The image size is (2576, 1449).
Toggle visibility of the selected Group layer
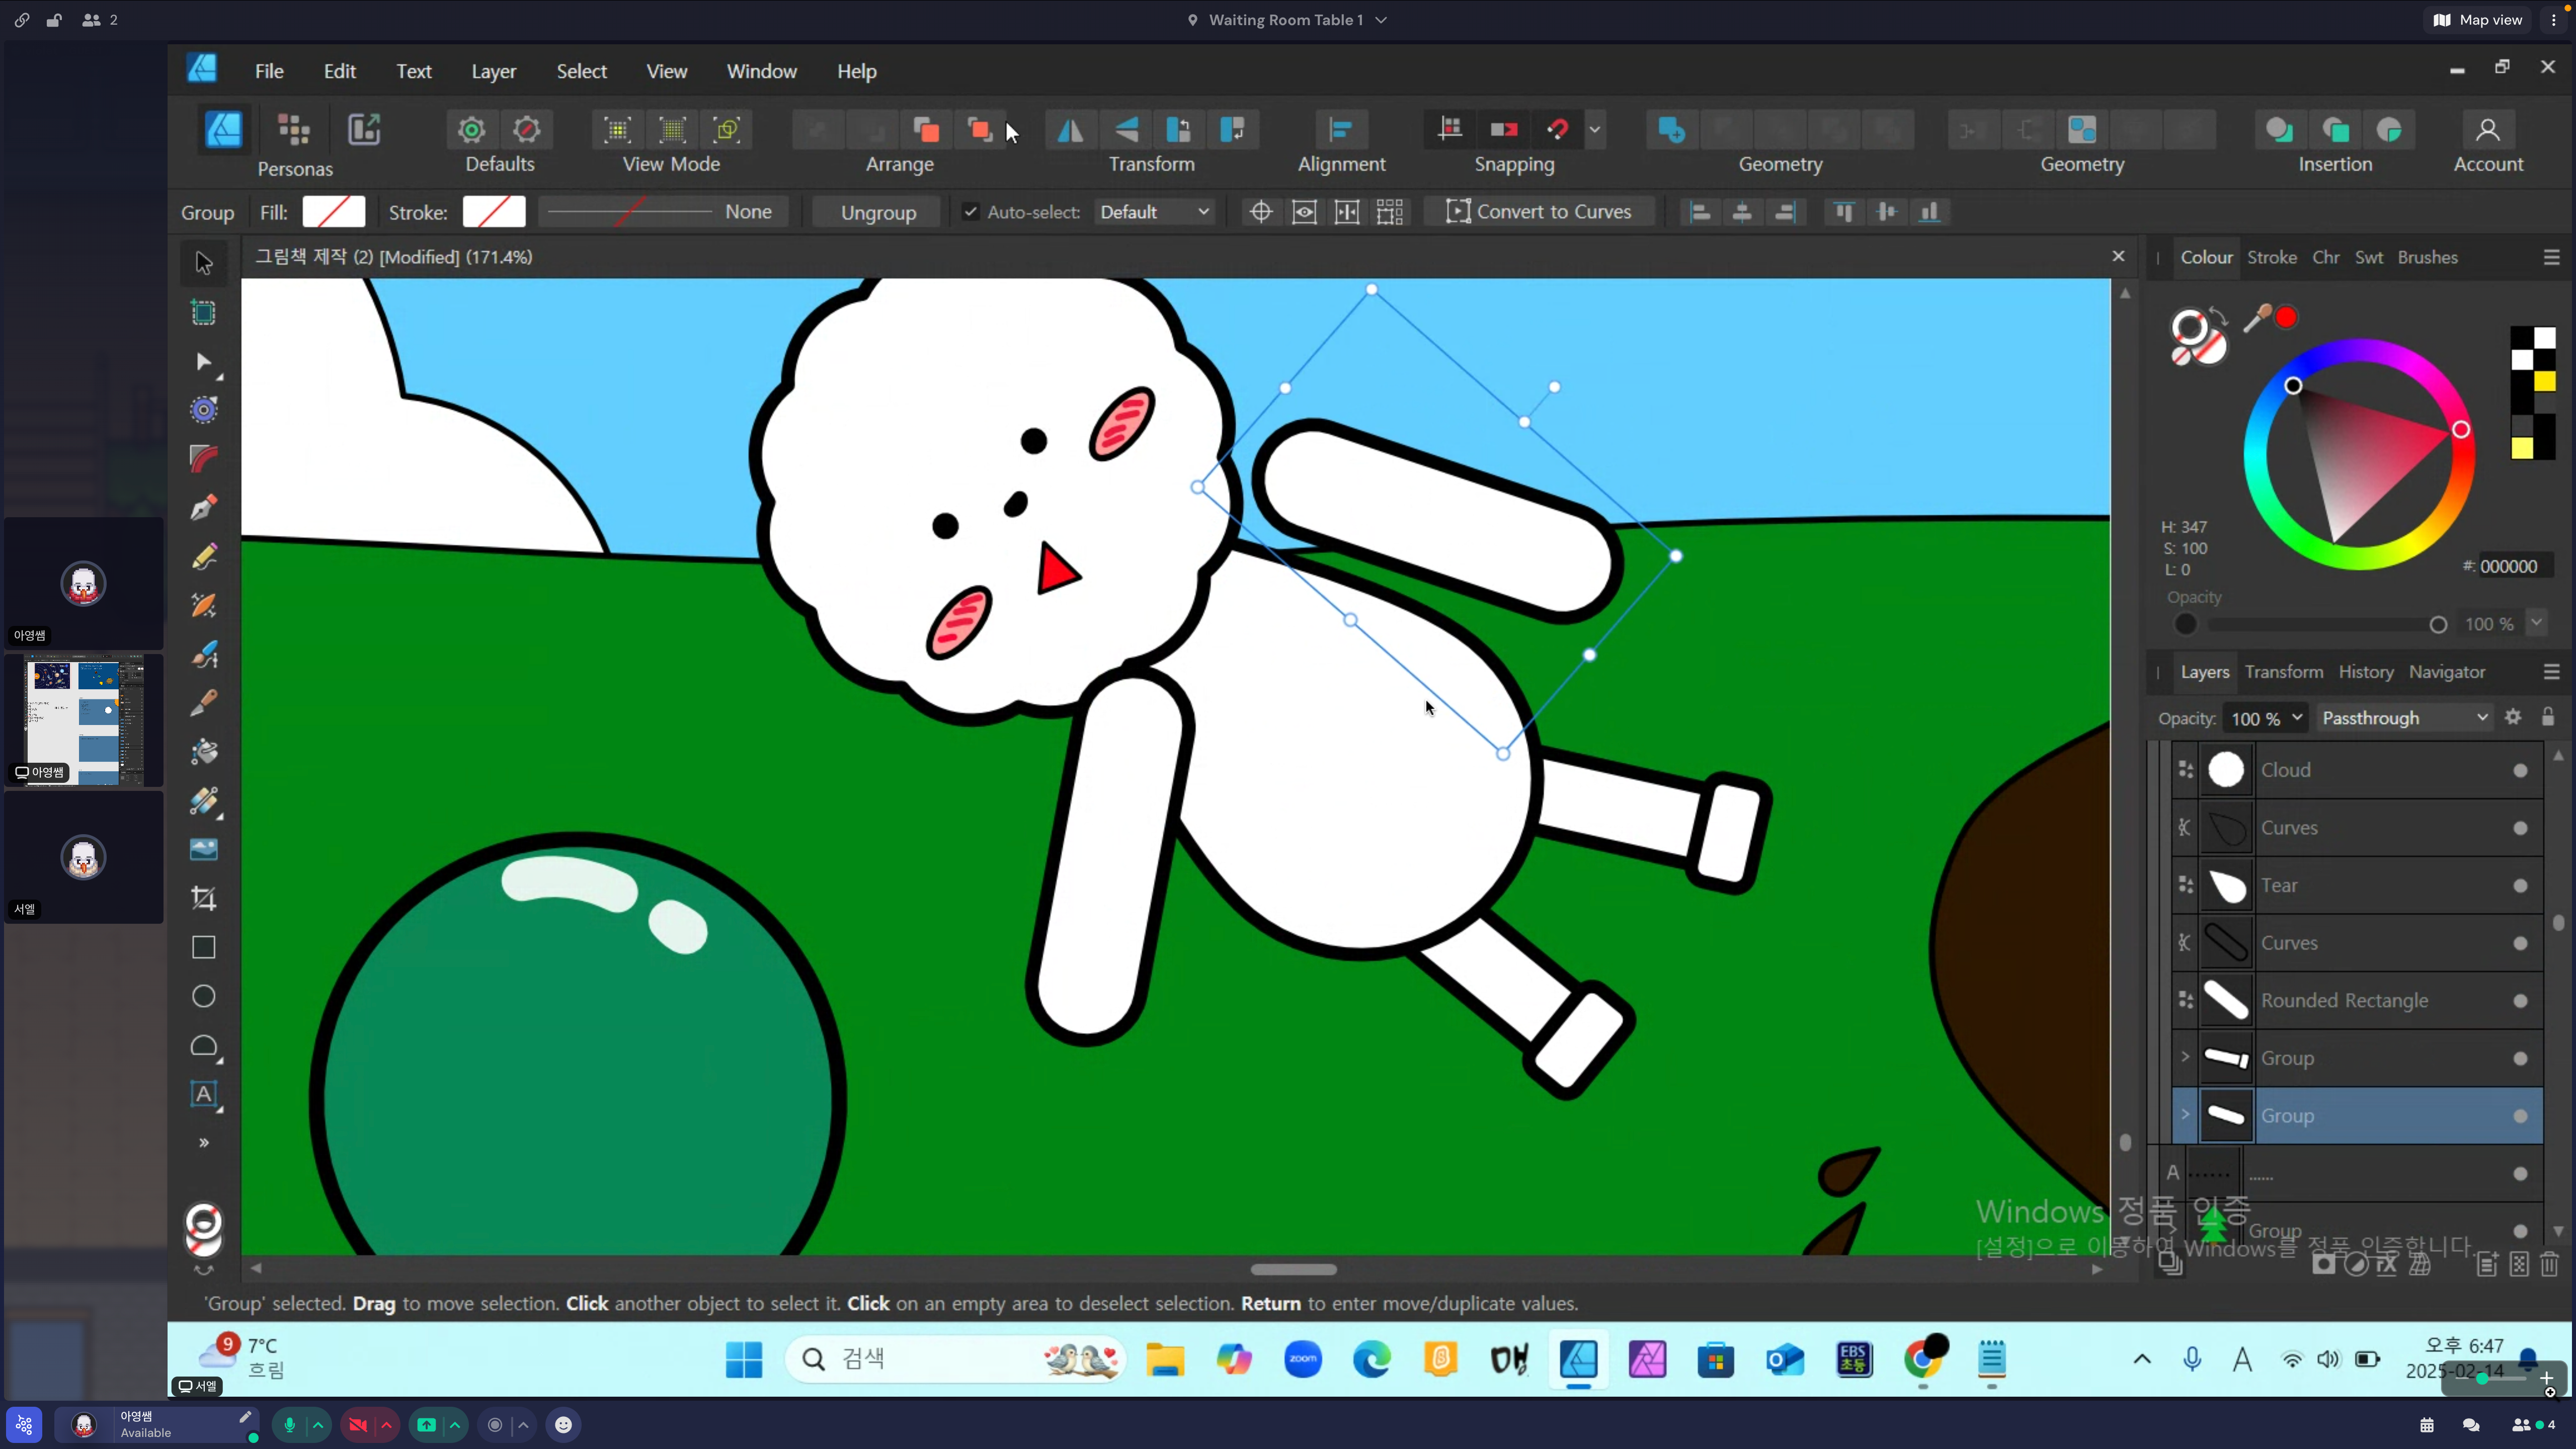(x=2520, y=1116)
